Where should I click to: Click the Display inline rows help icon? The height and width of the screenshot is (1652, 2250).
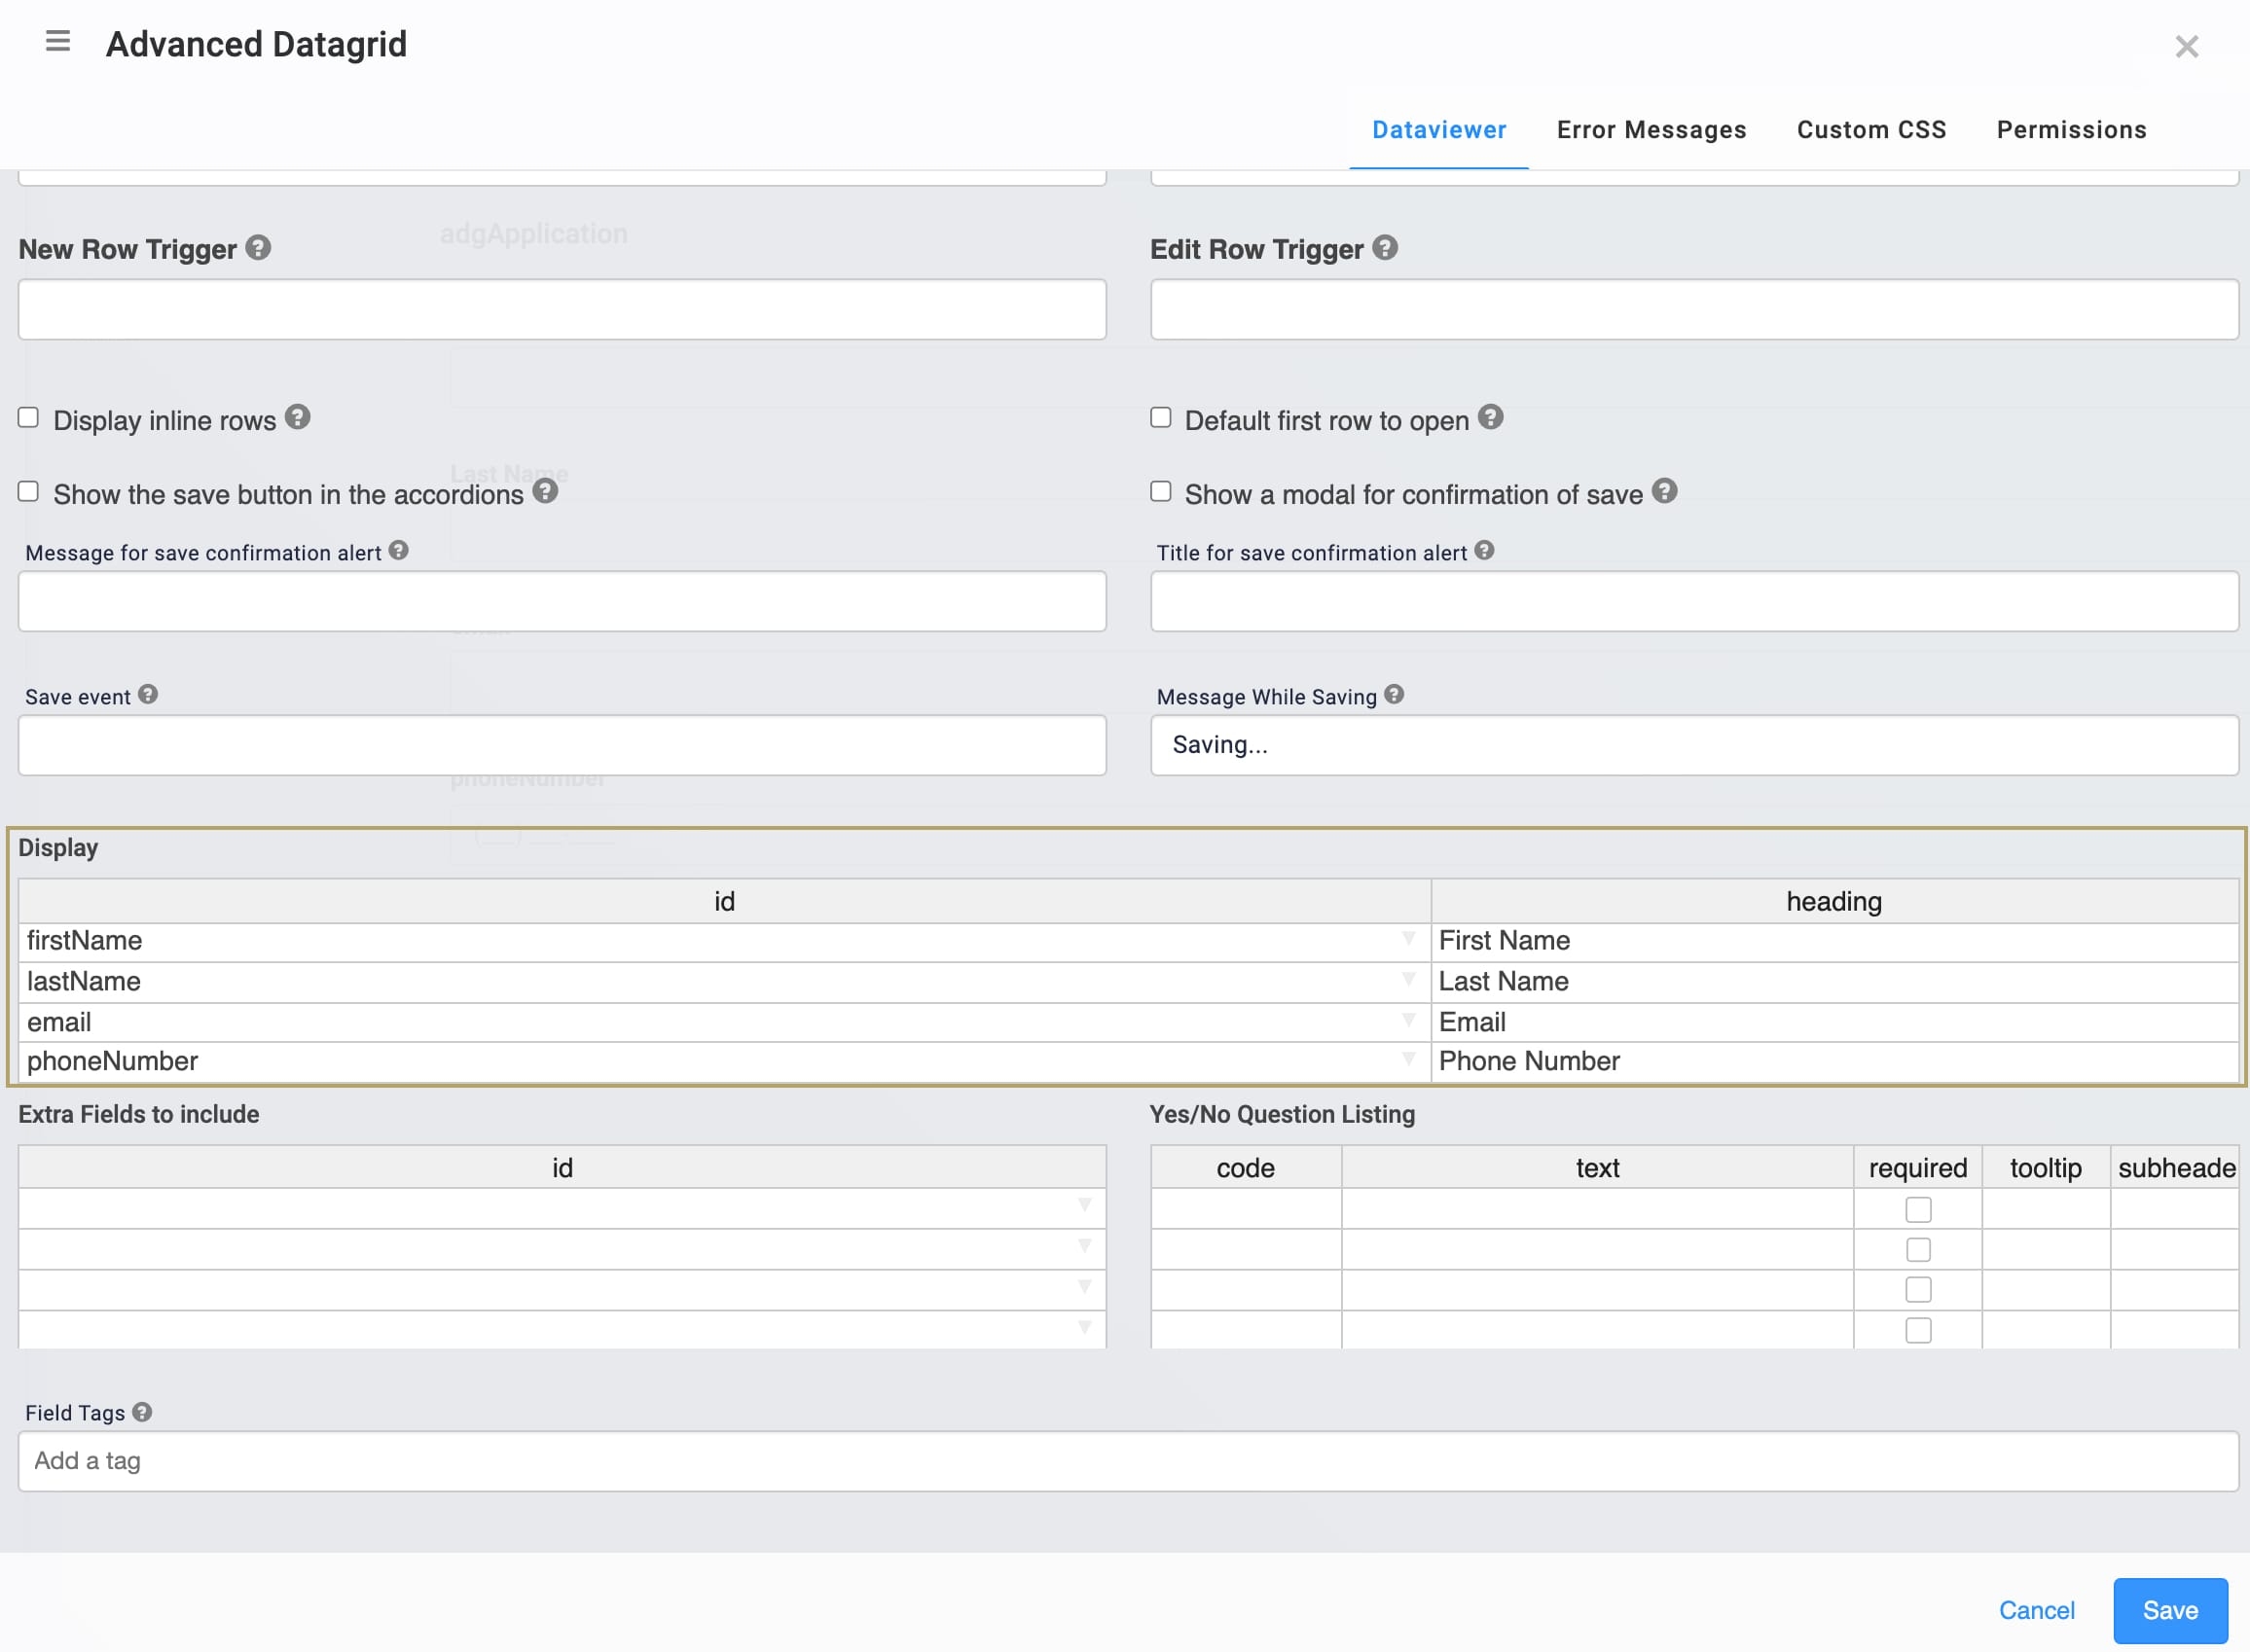[297, 417]
